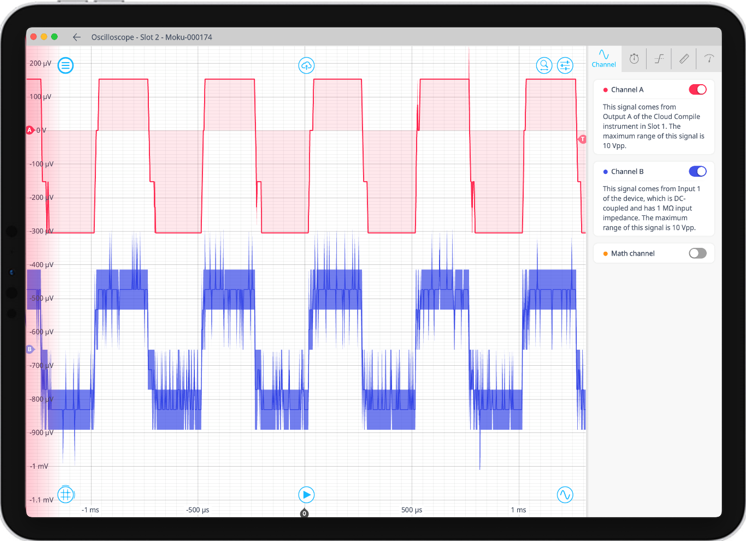Image resolution: width=746 pixels, height=541 pixels.
Task: Click the 500 µs time axis label
Action: pos(412,510)
